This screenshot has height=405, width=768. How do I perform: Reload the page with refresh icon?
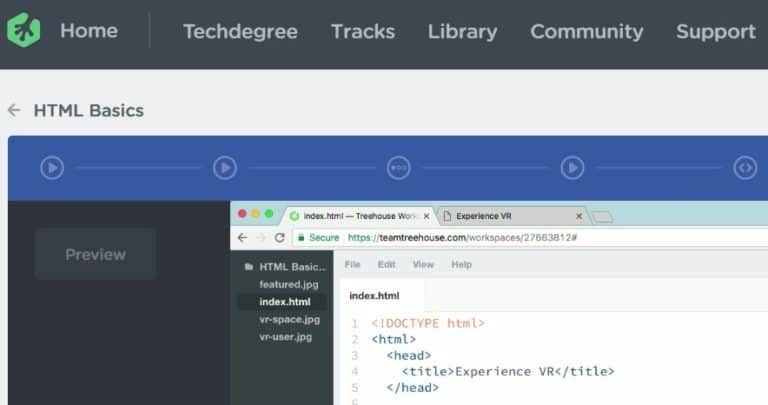[280, 238]
